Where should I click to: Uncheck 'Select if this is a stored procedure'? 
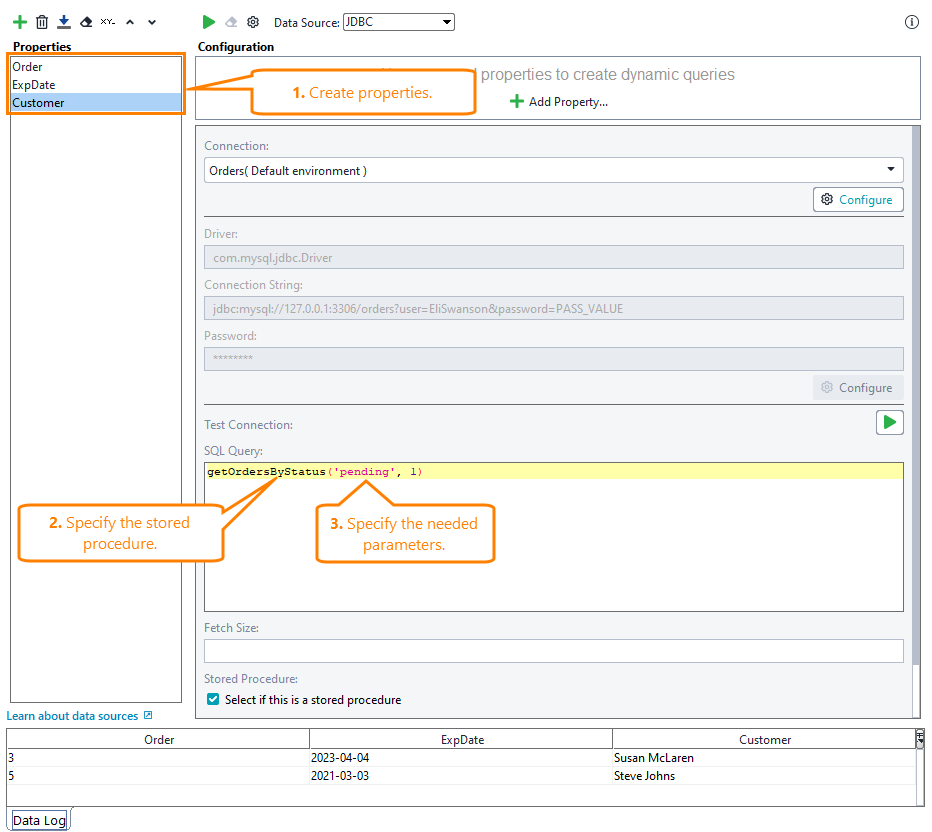(x=212, y=700)
